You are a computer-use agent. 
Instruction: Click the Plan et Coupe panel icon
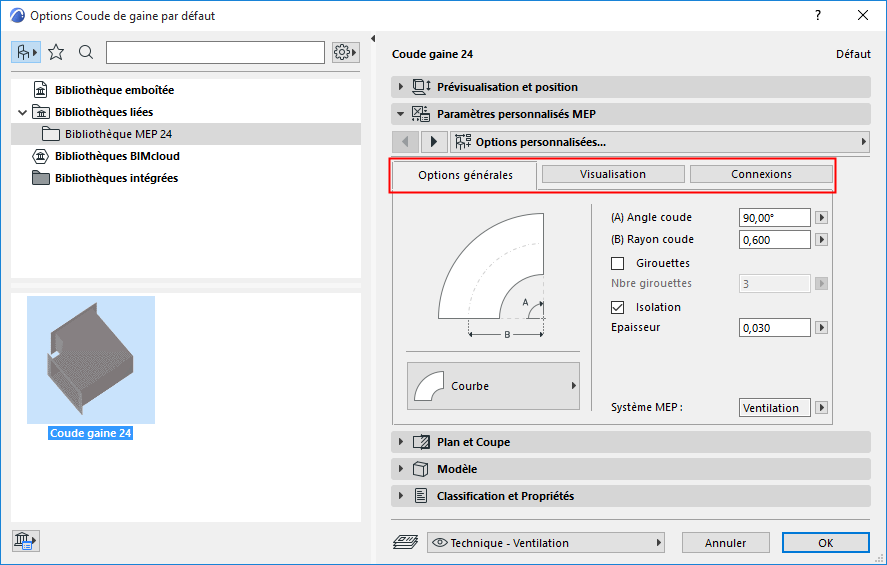pyautogui.click(x=421, y=442)
